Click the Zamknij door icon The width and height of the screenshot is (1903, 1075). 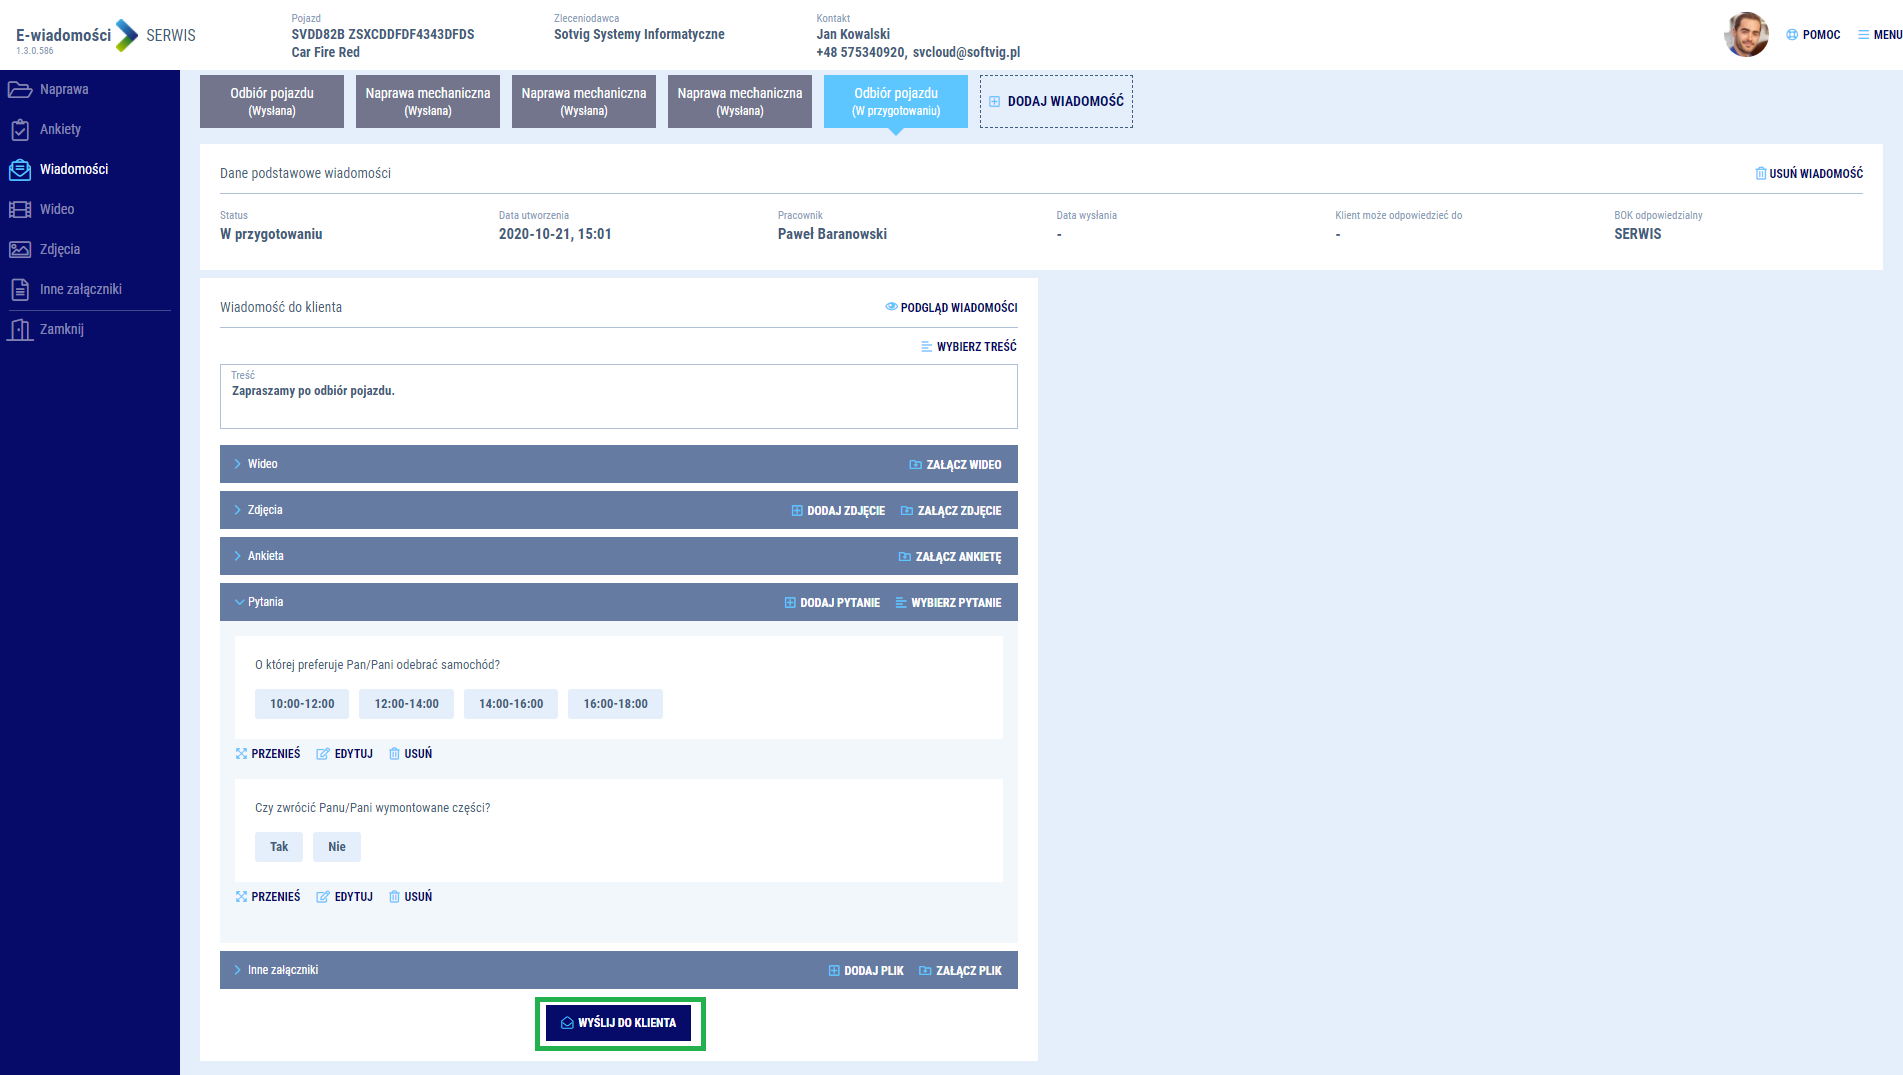[x=20, y=329]
